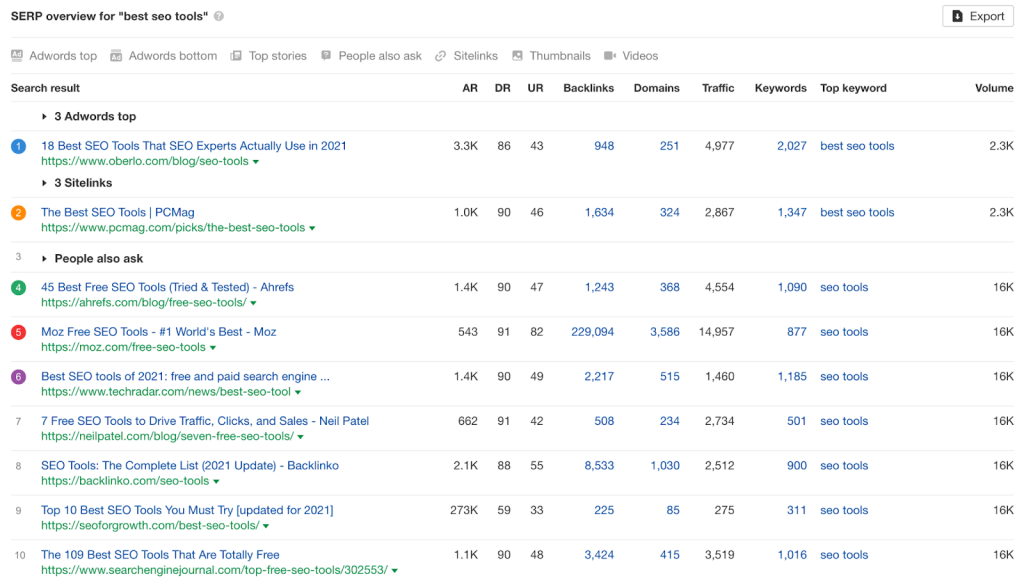The height and width of the screenshot is (583, 1024).
Task: Click the Traffic column header
Action: 718,88
